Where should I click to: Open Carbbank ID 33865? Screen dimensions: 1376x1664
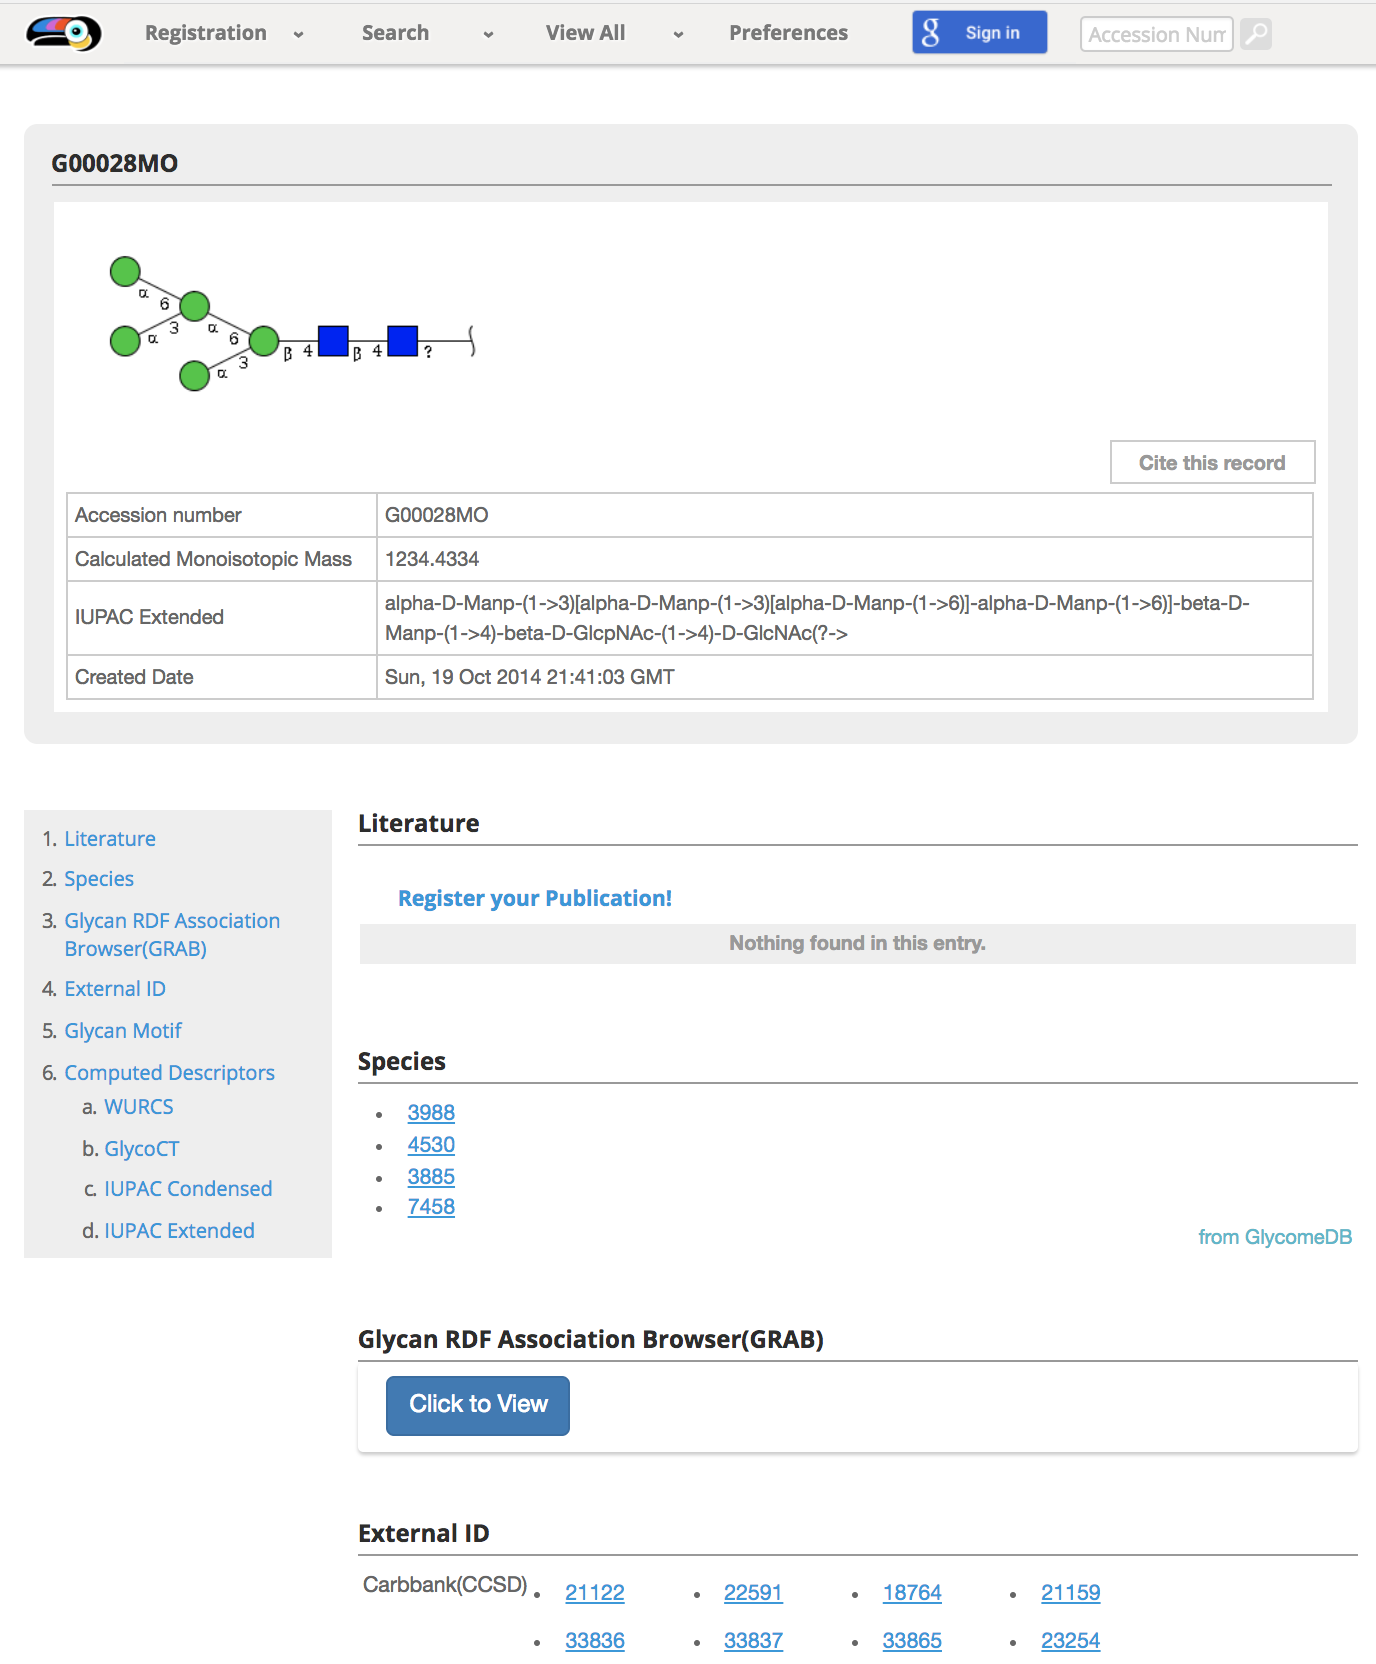point(912,1641)
